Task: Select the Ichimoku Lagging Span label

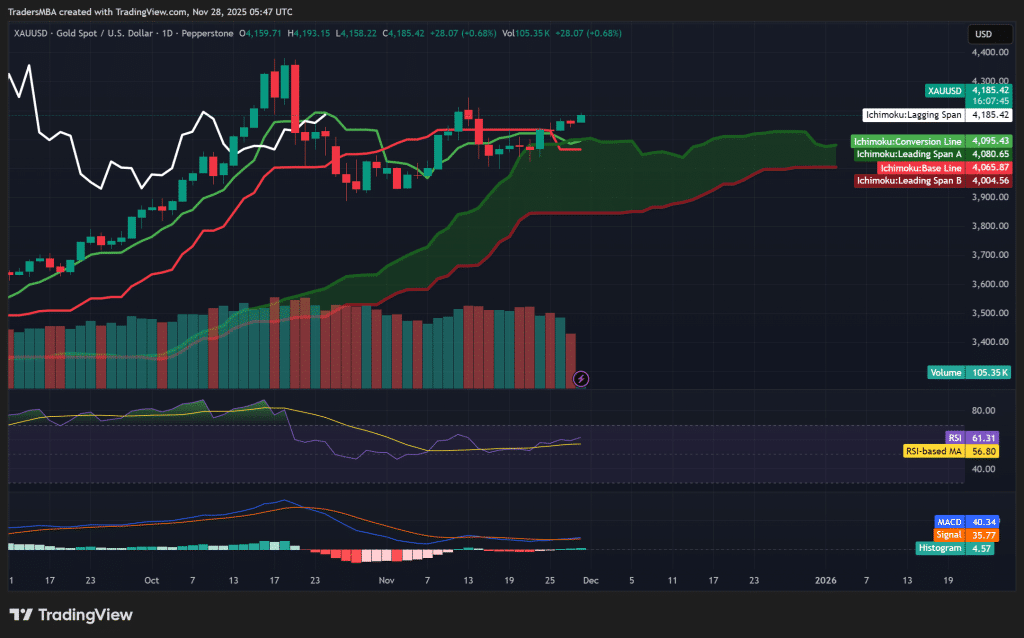Action: (x=913, y=115)
